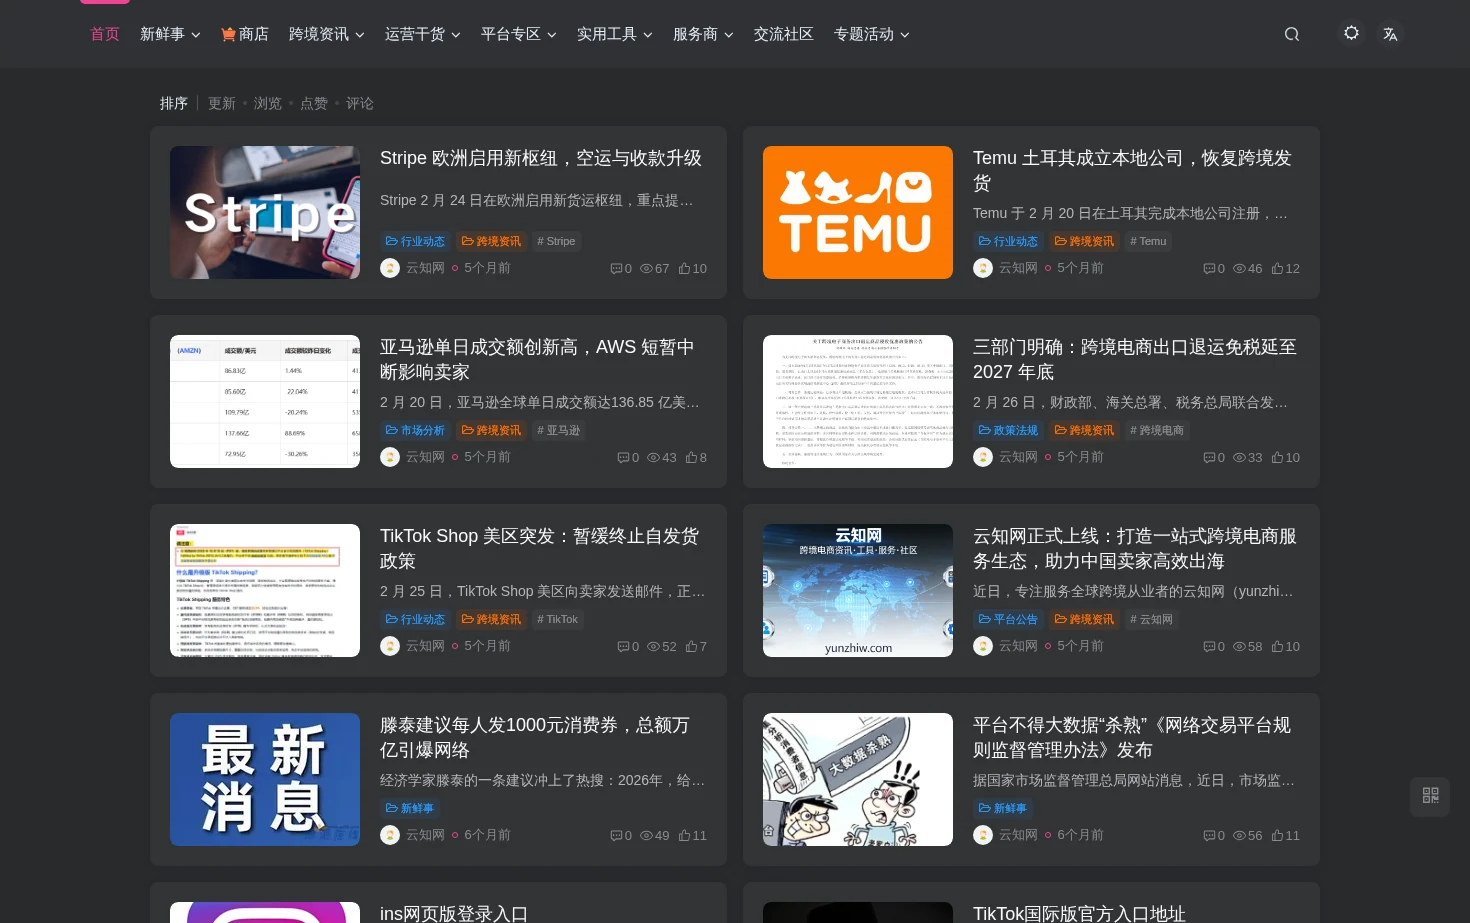The width and height of the screenshot is (1470, 923).
Task: Open article 三部门明确跨境电商出口退运免税
Action: 1134,359
